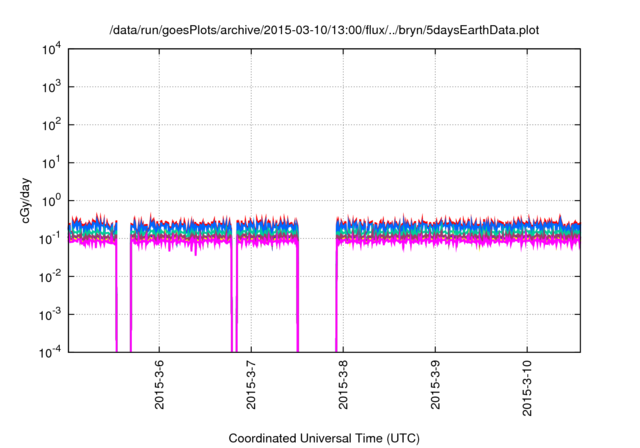
Task: Select the 2015-3-8 date tick label
Action: (343, 384)
